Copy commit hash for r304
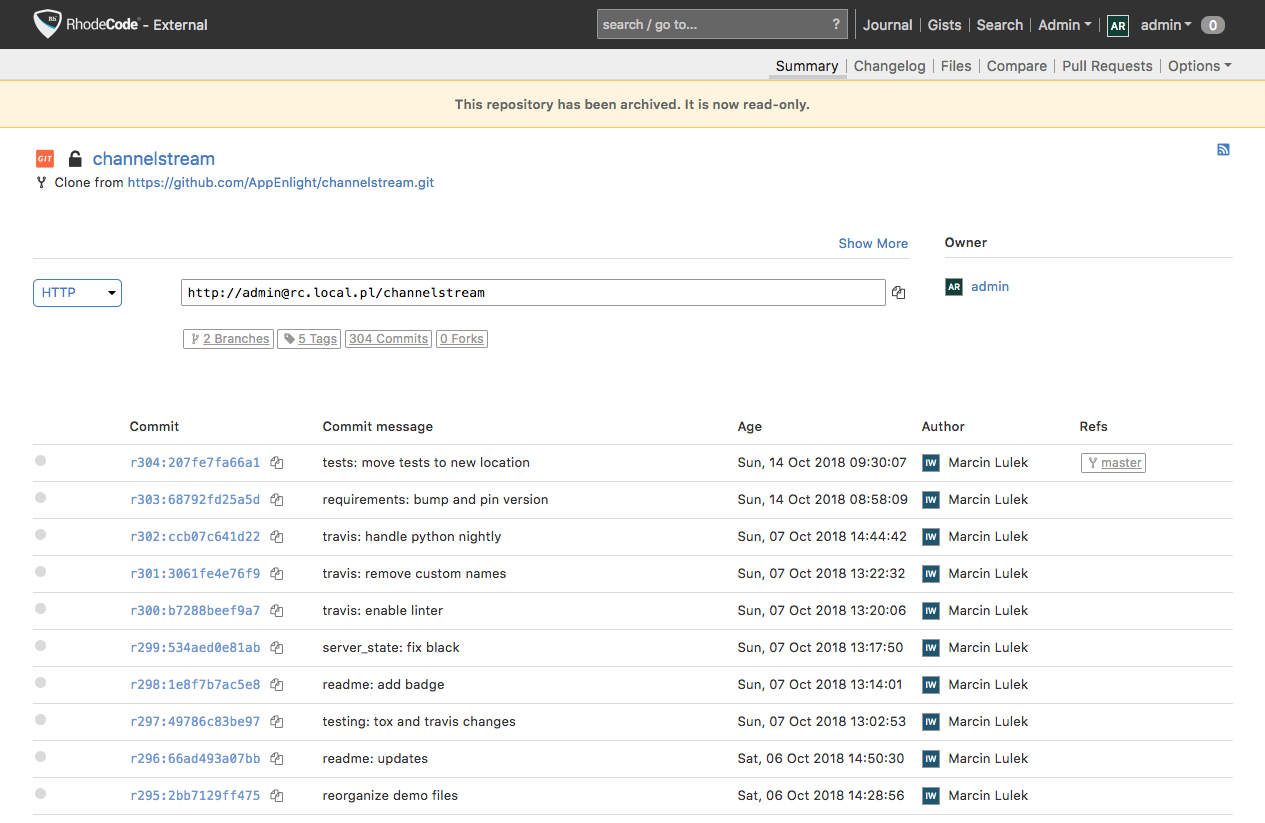The height and width of the screenshot is (823, 1265). coord(277,463)
